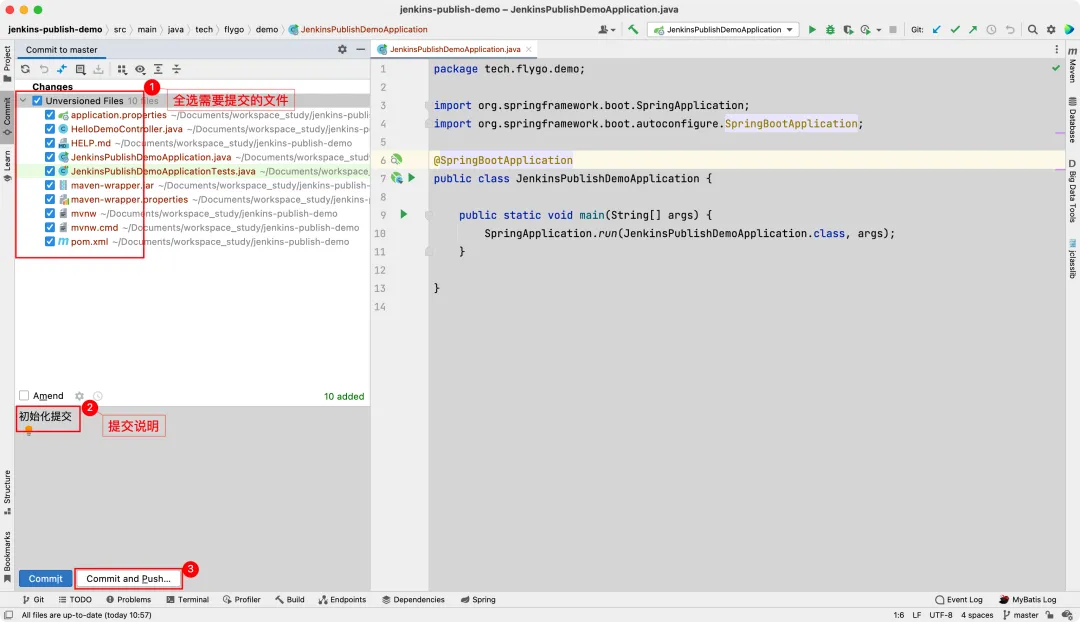
Task: Open Search Everywhere magnifier icon
Action: pyautogui.click(x=1032, y=30)
